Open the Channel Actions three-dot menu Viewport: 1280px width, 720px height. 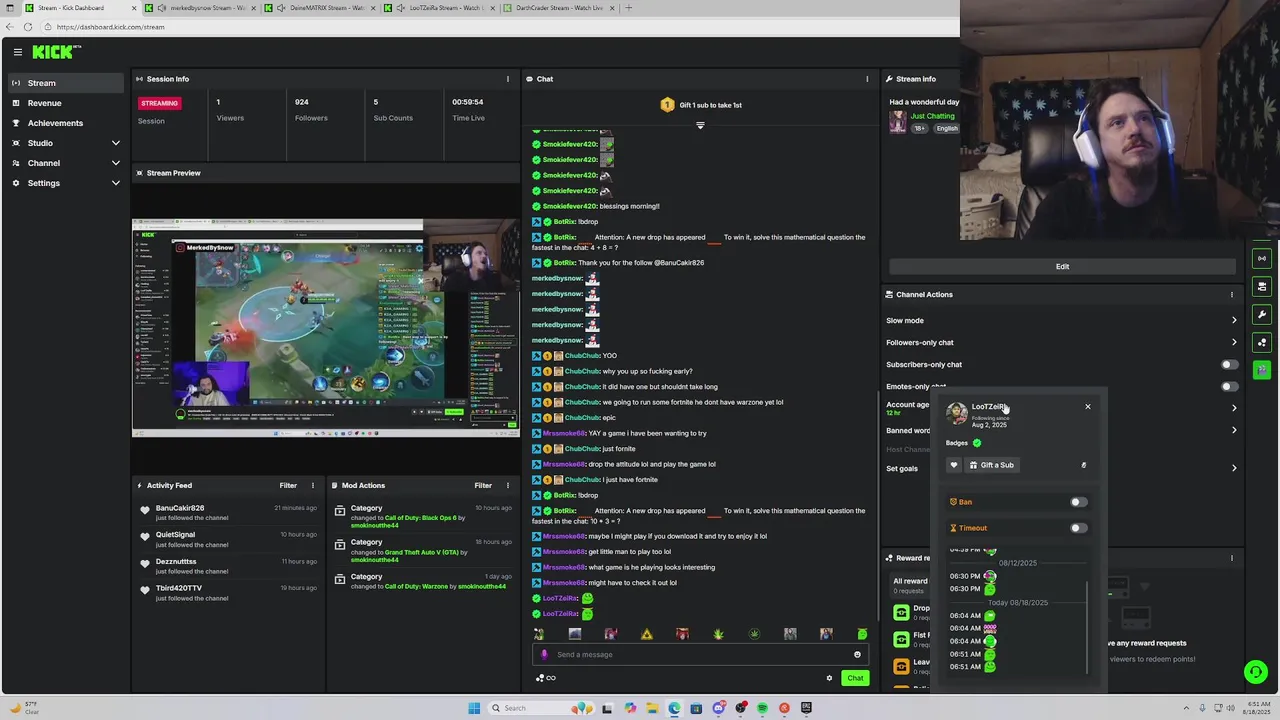(x=1231, y=295)
